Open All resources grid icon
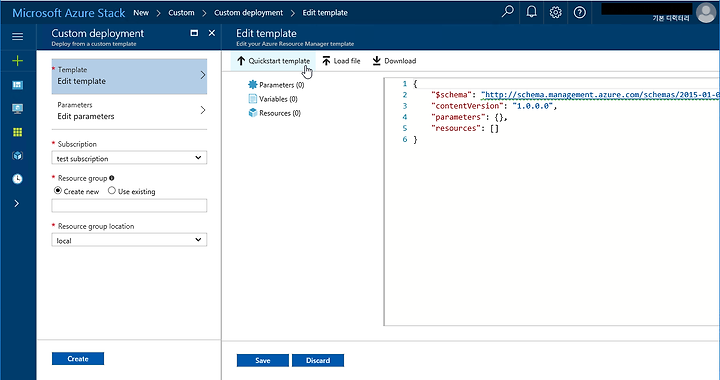720x380 pixels. click(x=17, y=132)
